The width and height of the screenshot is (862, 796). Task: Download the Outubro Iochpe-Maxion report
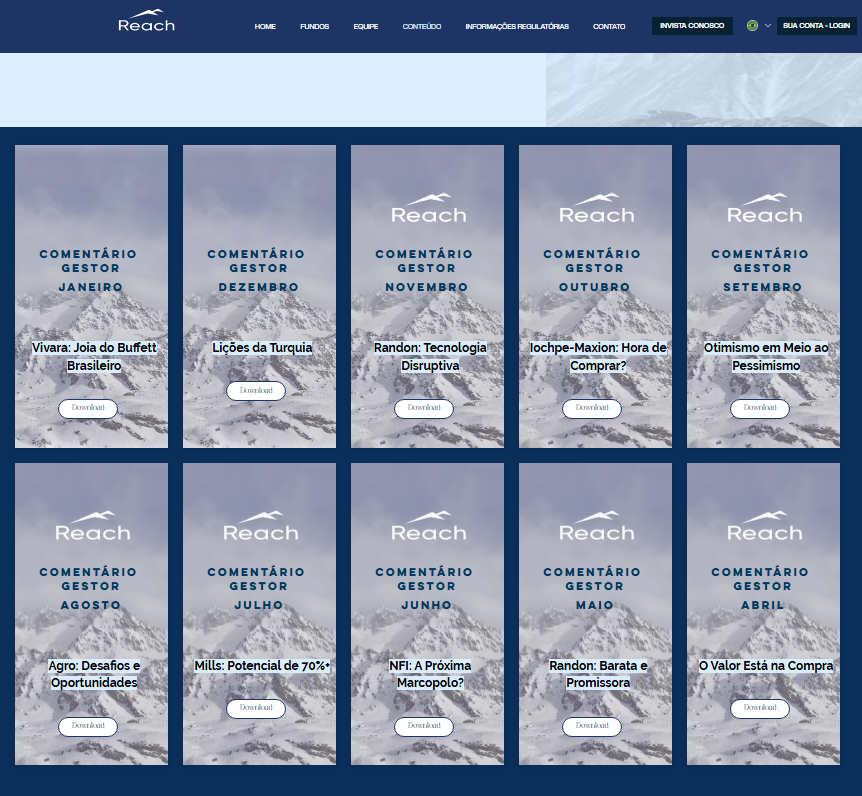[x=592, y=408]
